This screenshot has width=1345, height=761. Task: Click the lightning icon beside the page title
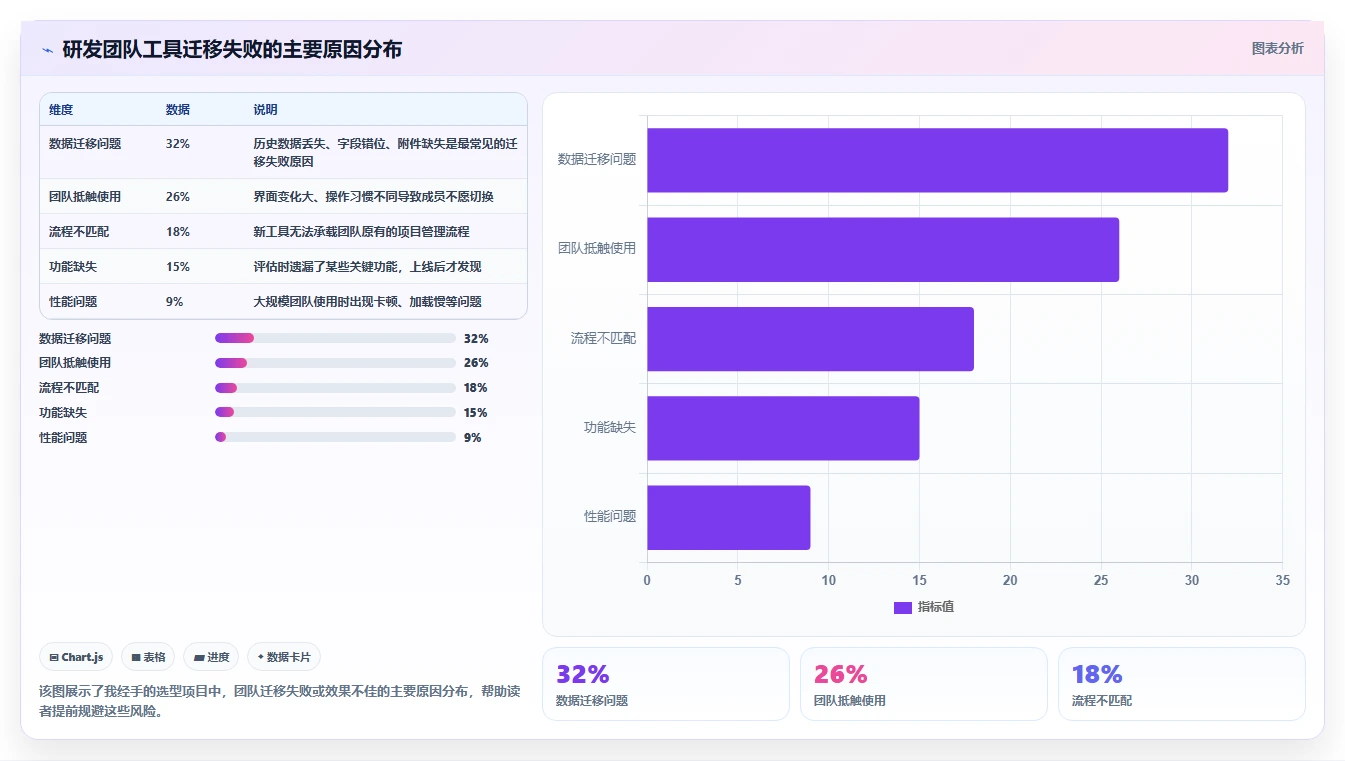(x=47, y=50)
